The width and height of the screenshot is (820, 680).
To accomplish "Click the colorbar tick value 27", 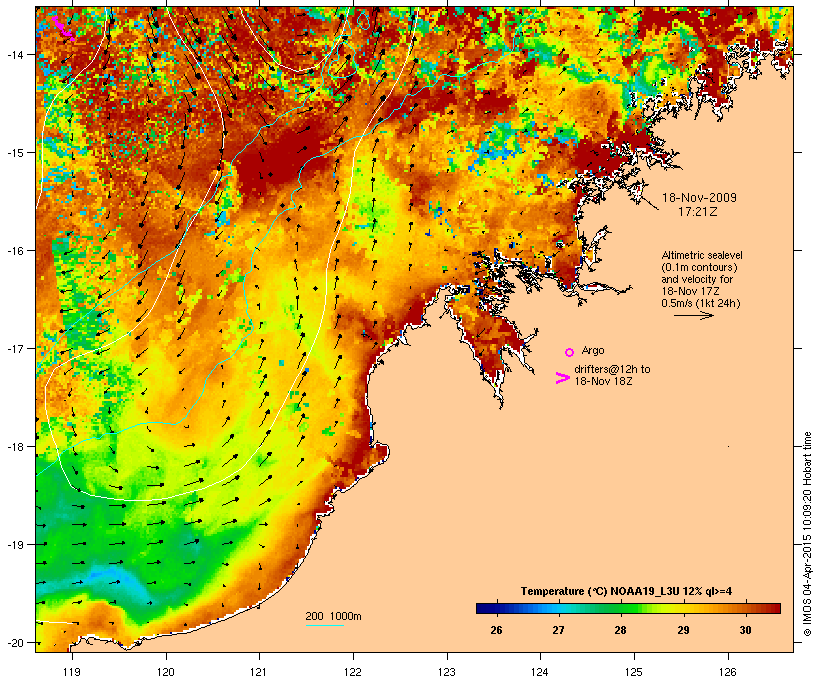I will 559,630.
